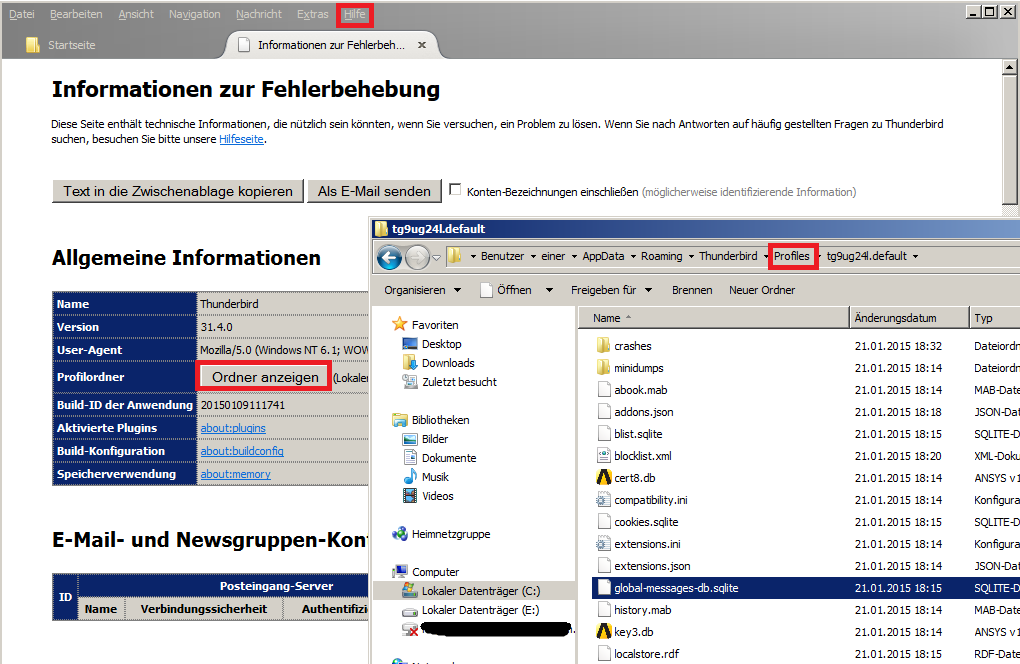Screen dimensions: 1020x664
Task: Open the Ansicht menu
Action: pos(136,14)
